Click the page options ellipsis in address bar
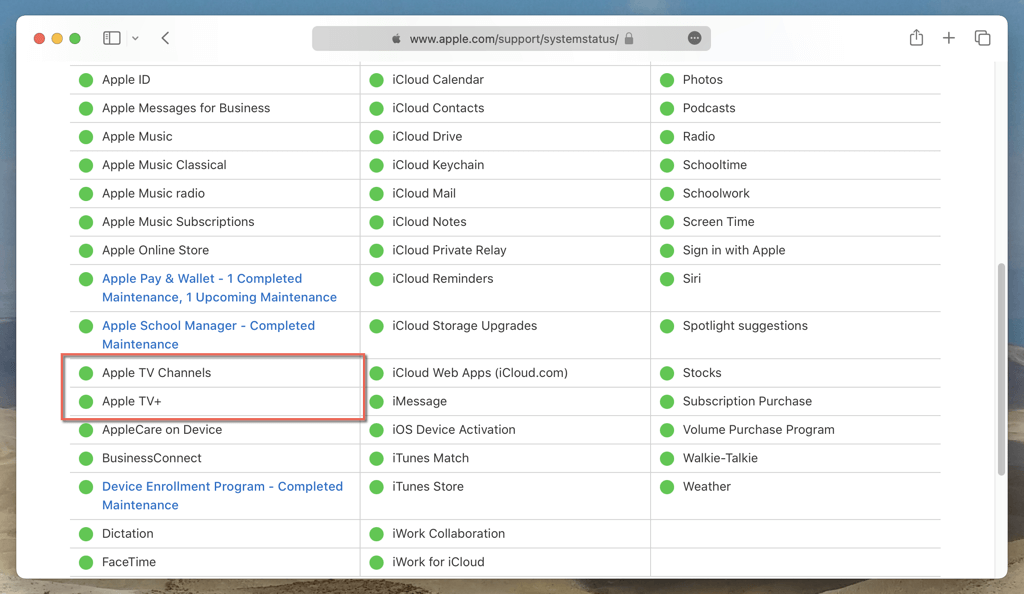The width and height of the screenshot is (1024, 594). click(694, 38)
